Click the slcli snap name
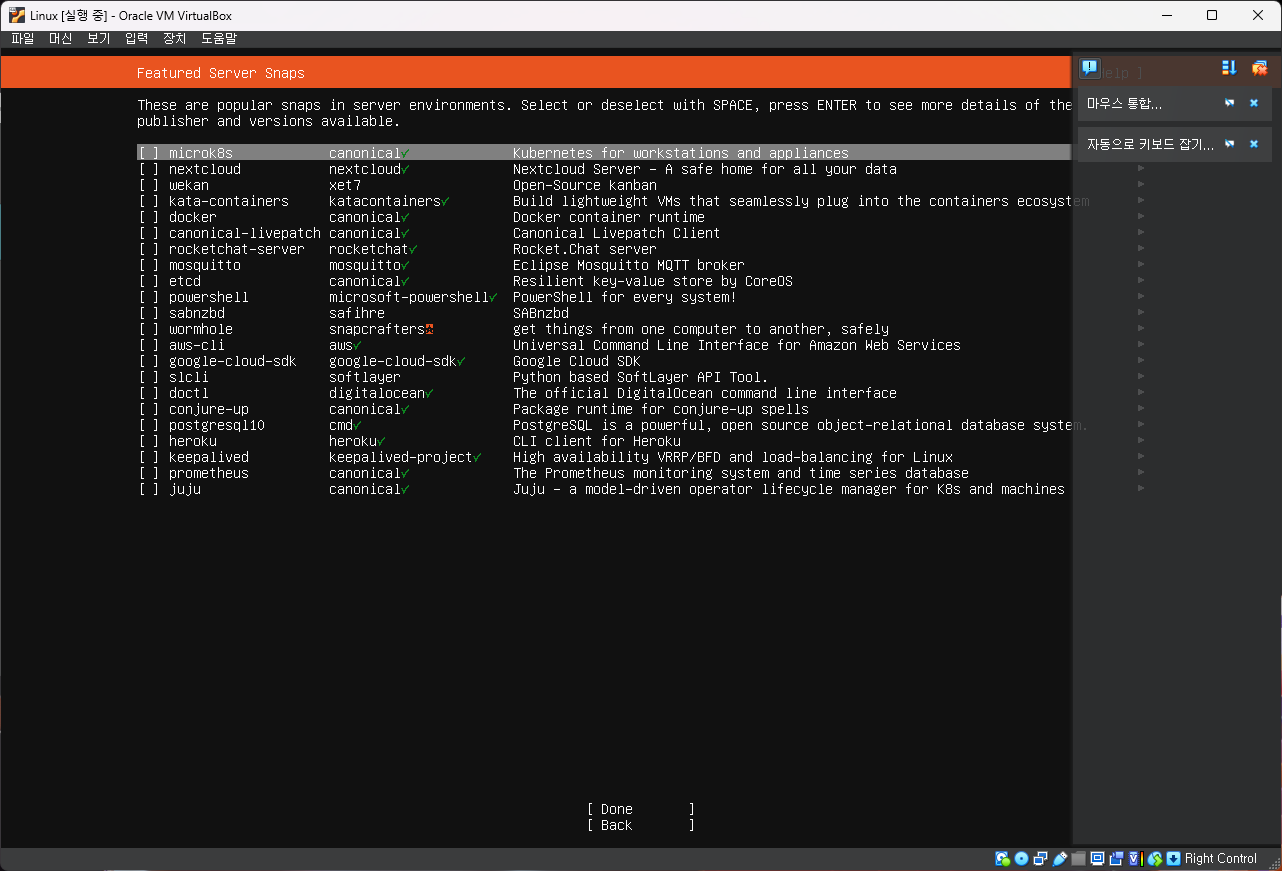 pyautogui.click(x=189, y=377)
